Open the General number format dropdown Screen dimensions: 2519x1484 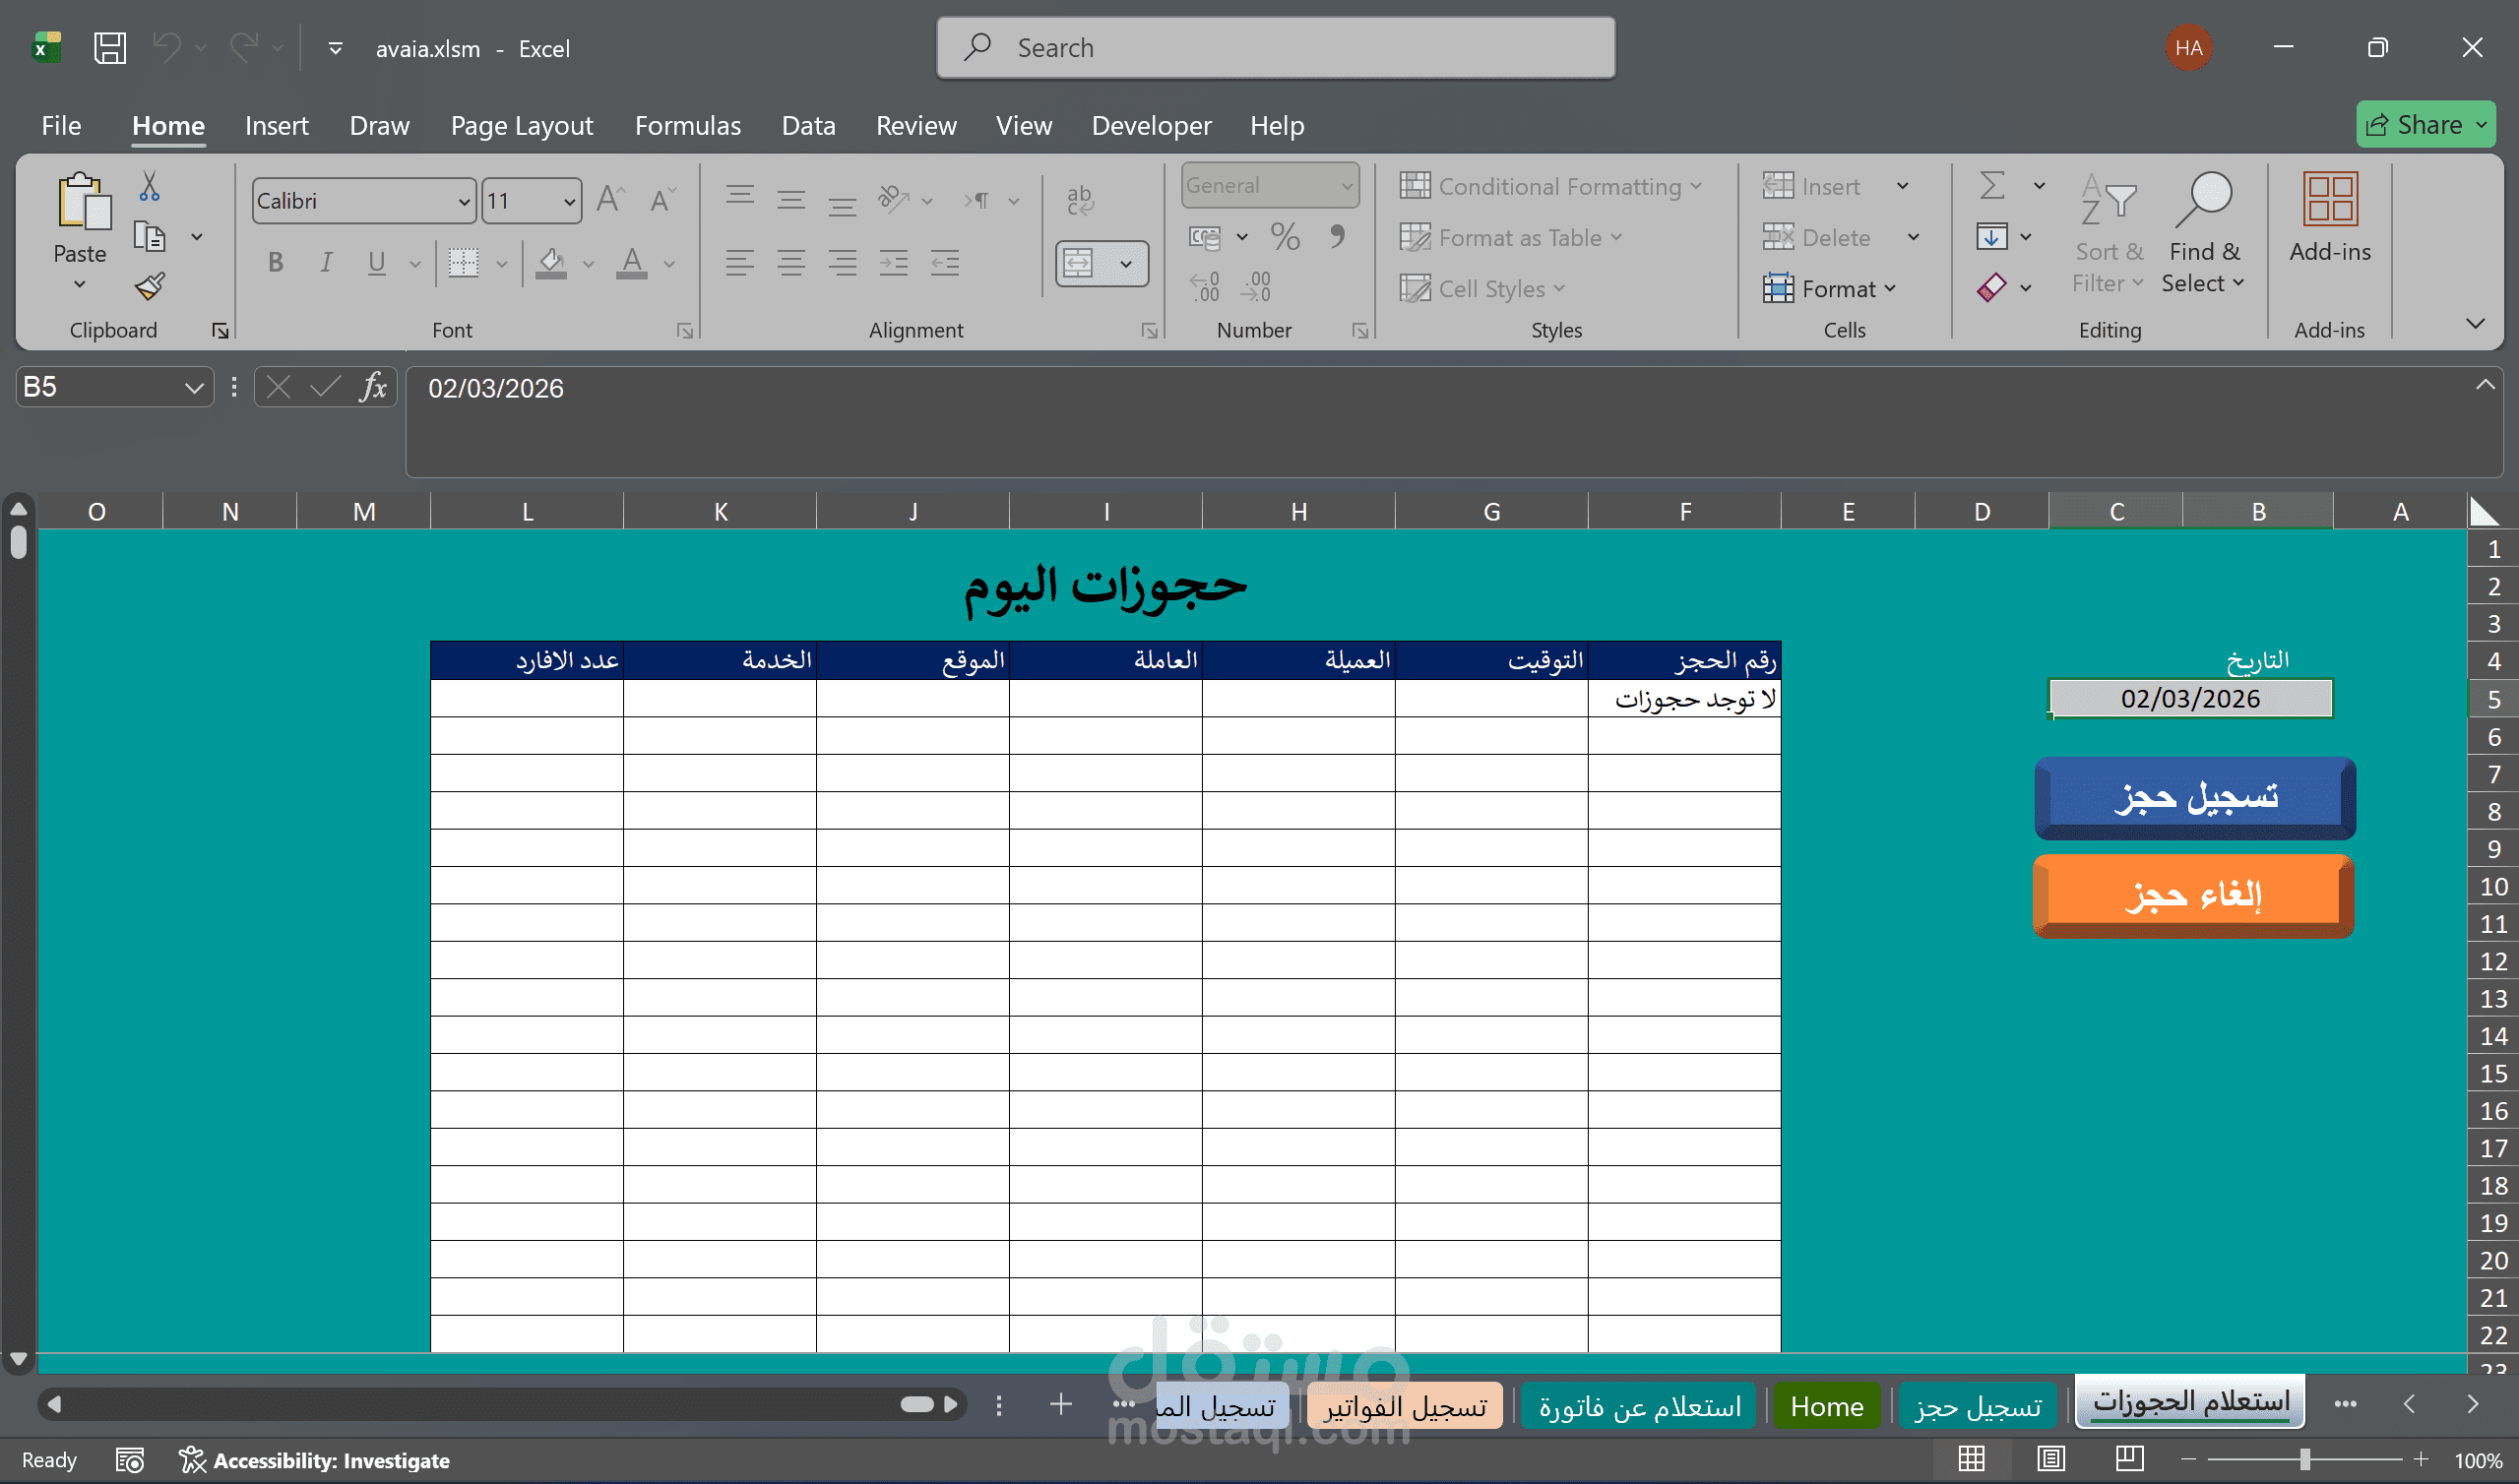coord(1346,186)
